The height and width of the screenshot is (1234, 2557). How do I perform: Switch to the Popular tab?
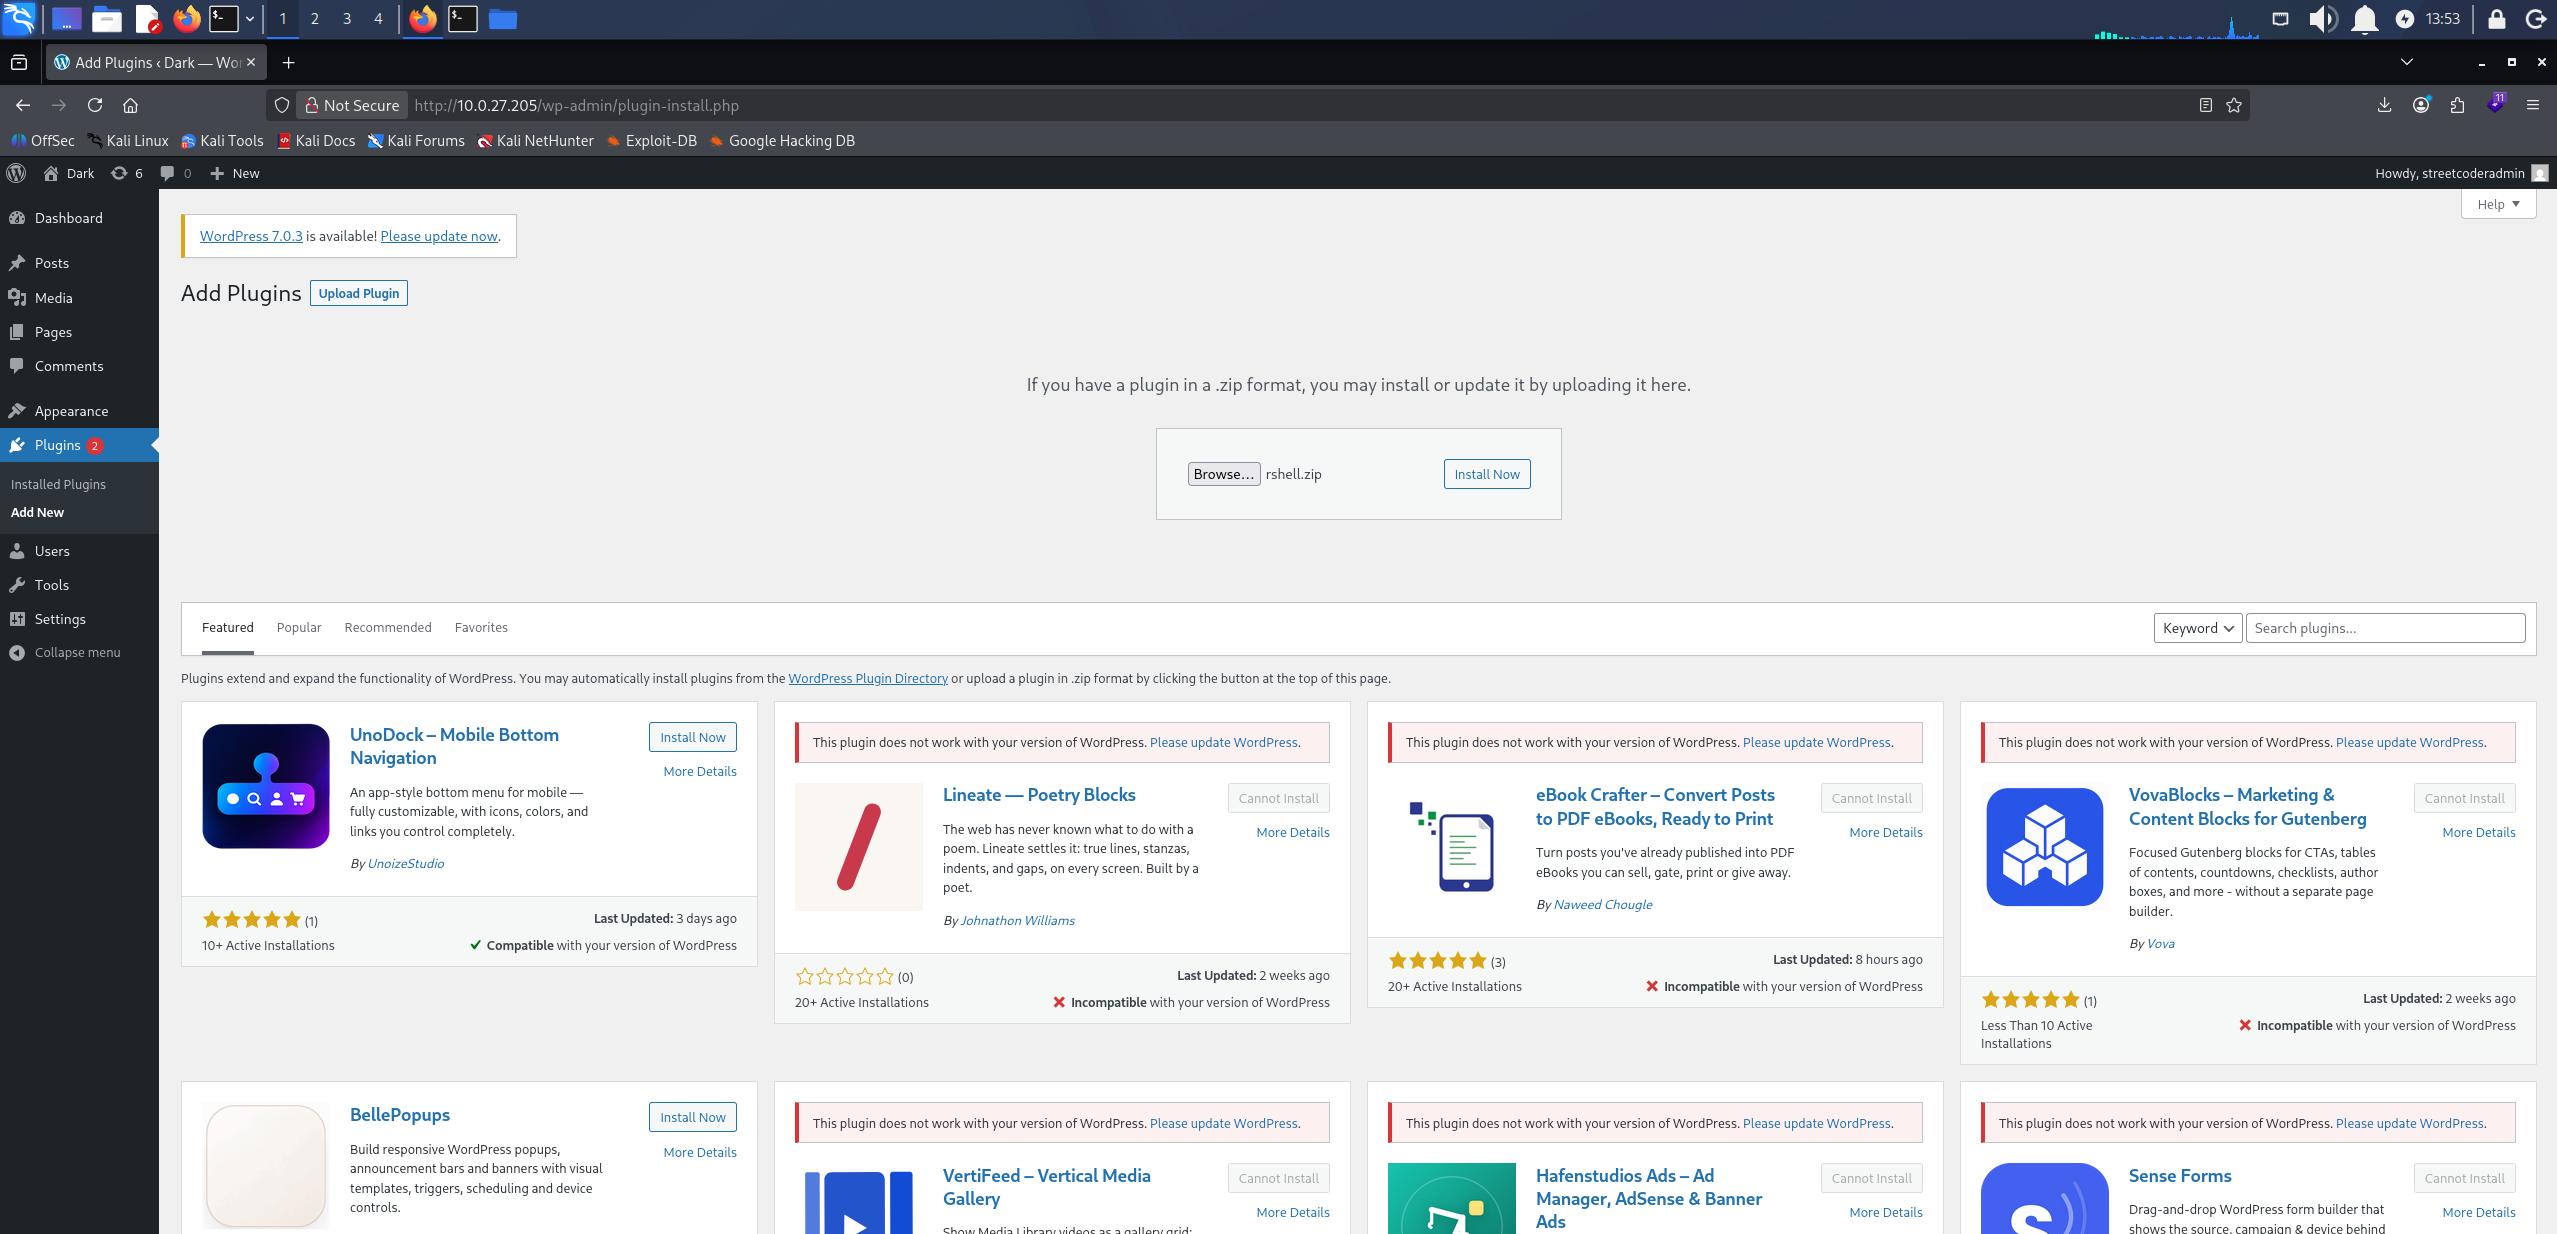pyautogui.click(x=299, y=627)
